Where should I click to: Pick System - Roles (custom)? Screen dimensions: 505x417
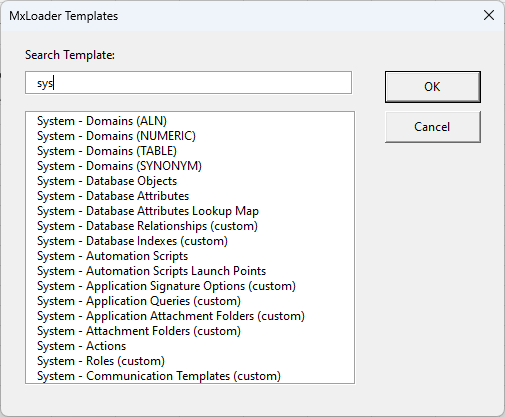pyautogui.click(x=190, y=361)
